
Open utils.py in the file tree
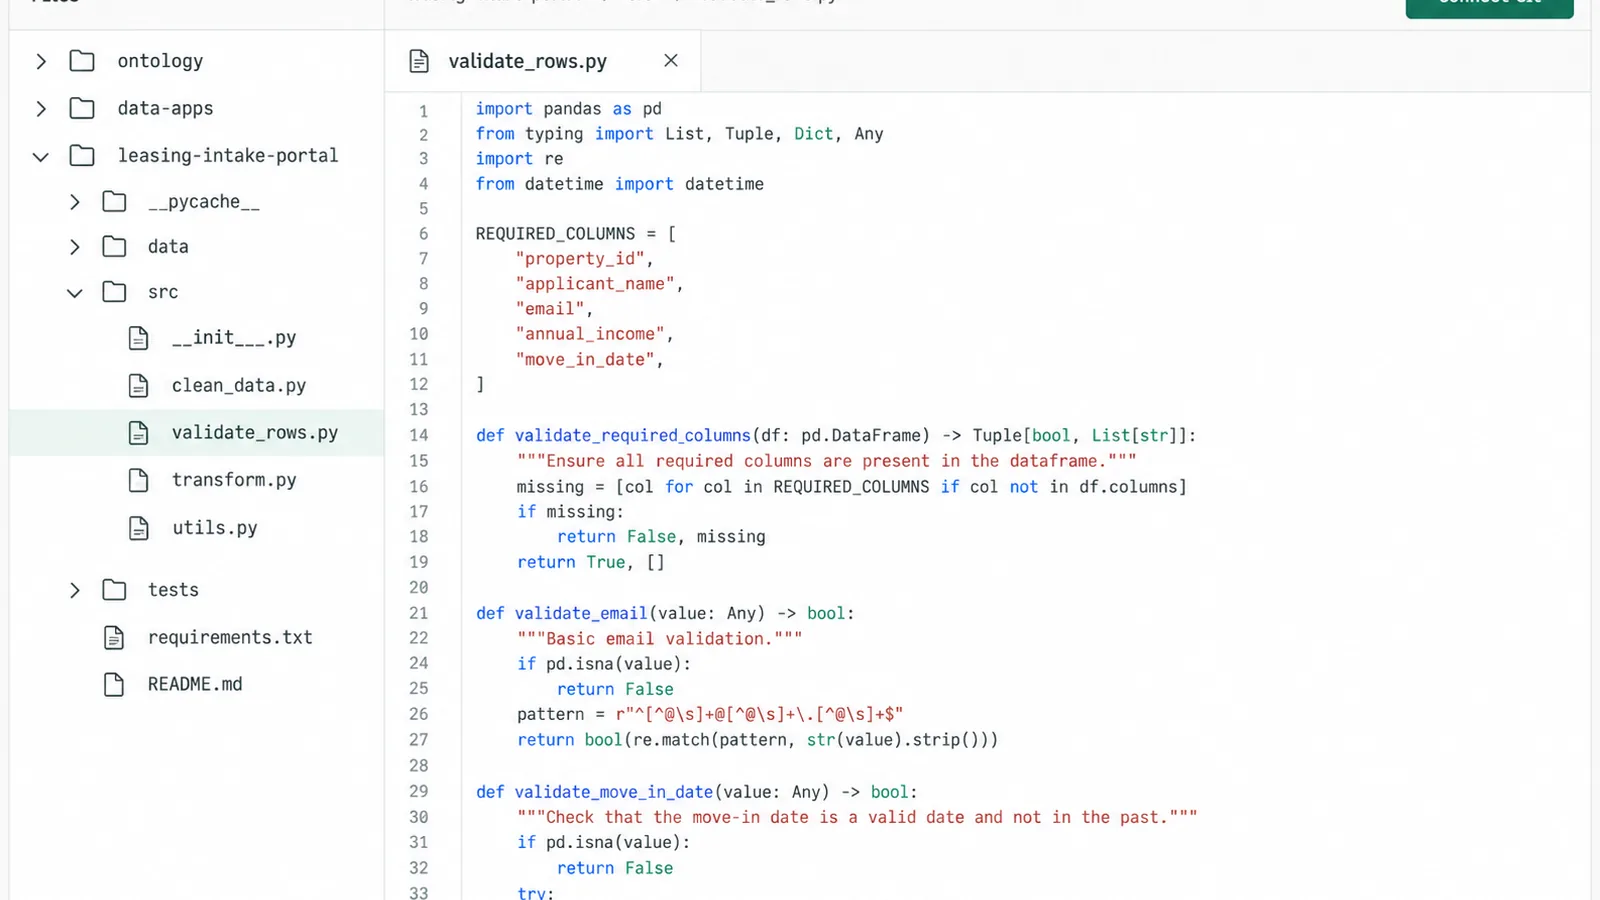[215, 528]
